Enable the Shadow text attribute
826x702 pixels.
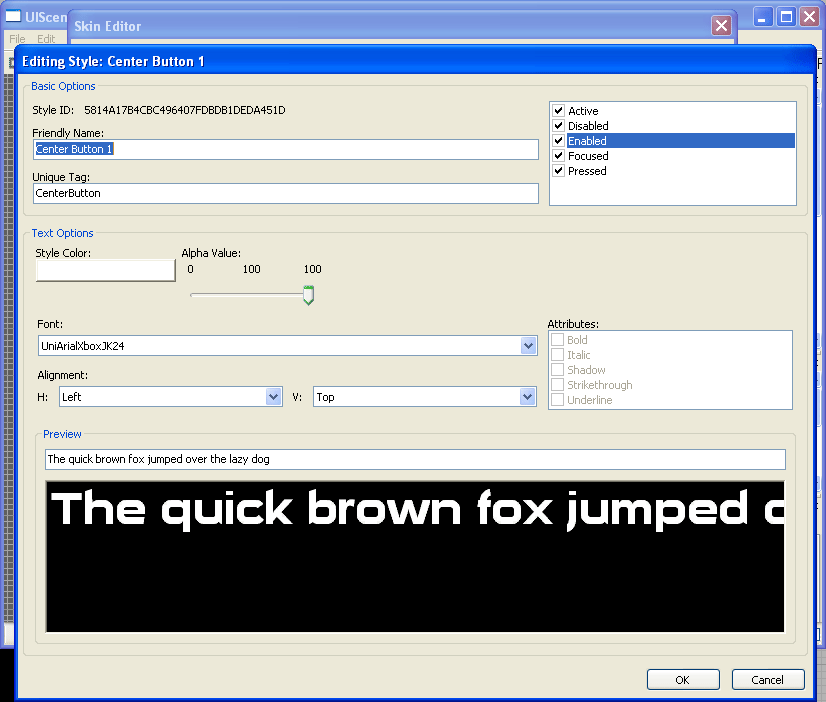point(556,370)
